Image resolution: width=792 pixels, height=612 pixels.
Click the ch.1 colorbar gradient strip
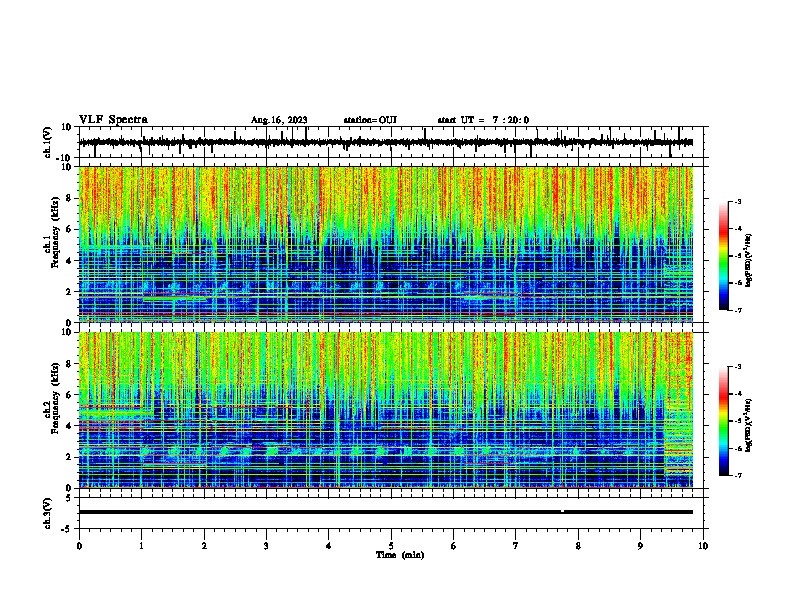pyautogui.click(x=724, y=256)
